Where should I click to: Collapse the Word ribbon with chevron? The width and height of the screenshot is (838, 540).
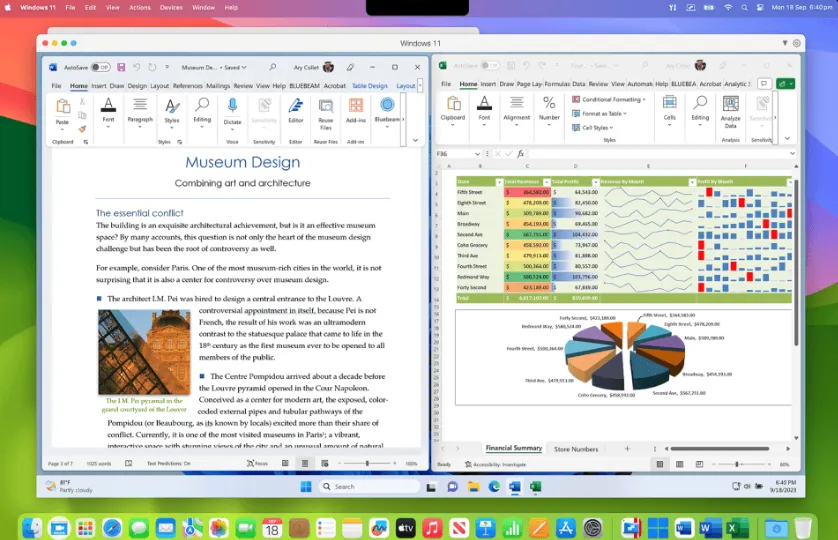[x=415, y=141]
